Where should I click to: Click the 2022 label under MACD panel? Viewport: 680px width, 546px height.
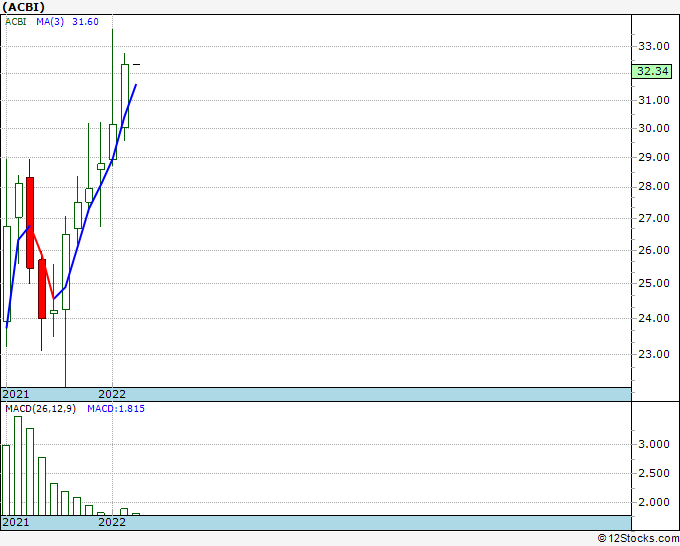[112, 522]
